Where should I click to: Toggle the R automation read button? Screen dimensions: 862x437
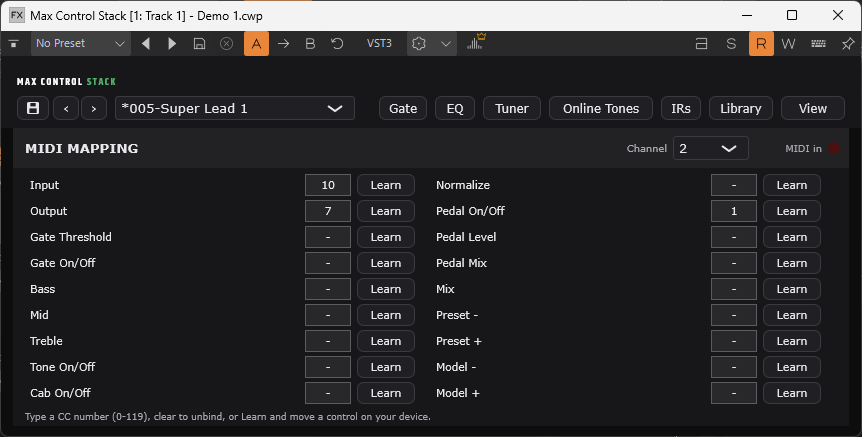point(761,43)
